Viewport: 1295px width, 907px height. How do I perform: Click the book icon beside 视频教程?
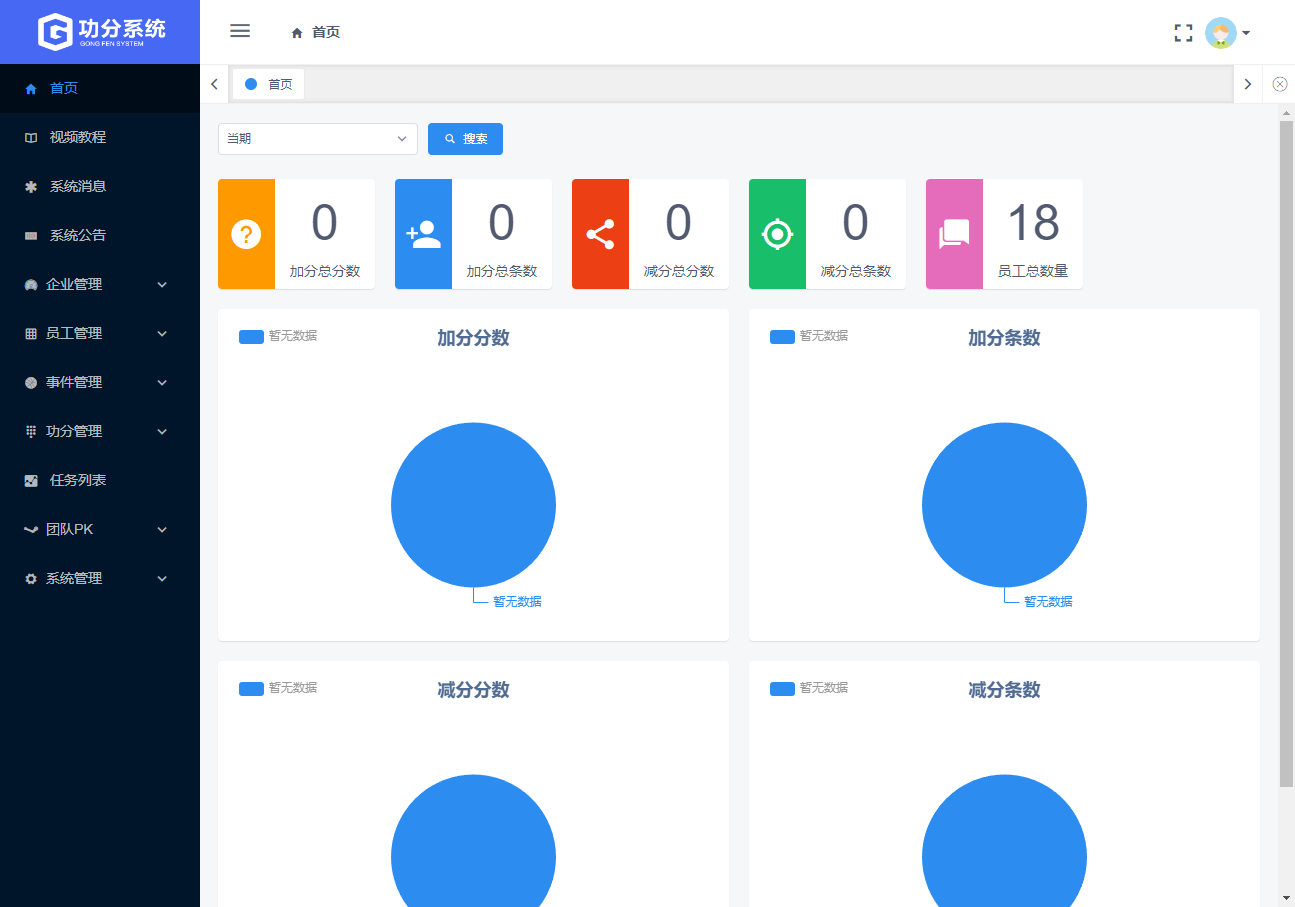[x=31, y=138]
